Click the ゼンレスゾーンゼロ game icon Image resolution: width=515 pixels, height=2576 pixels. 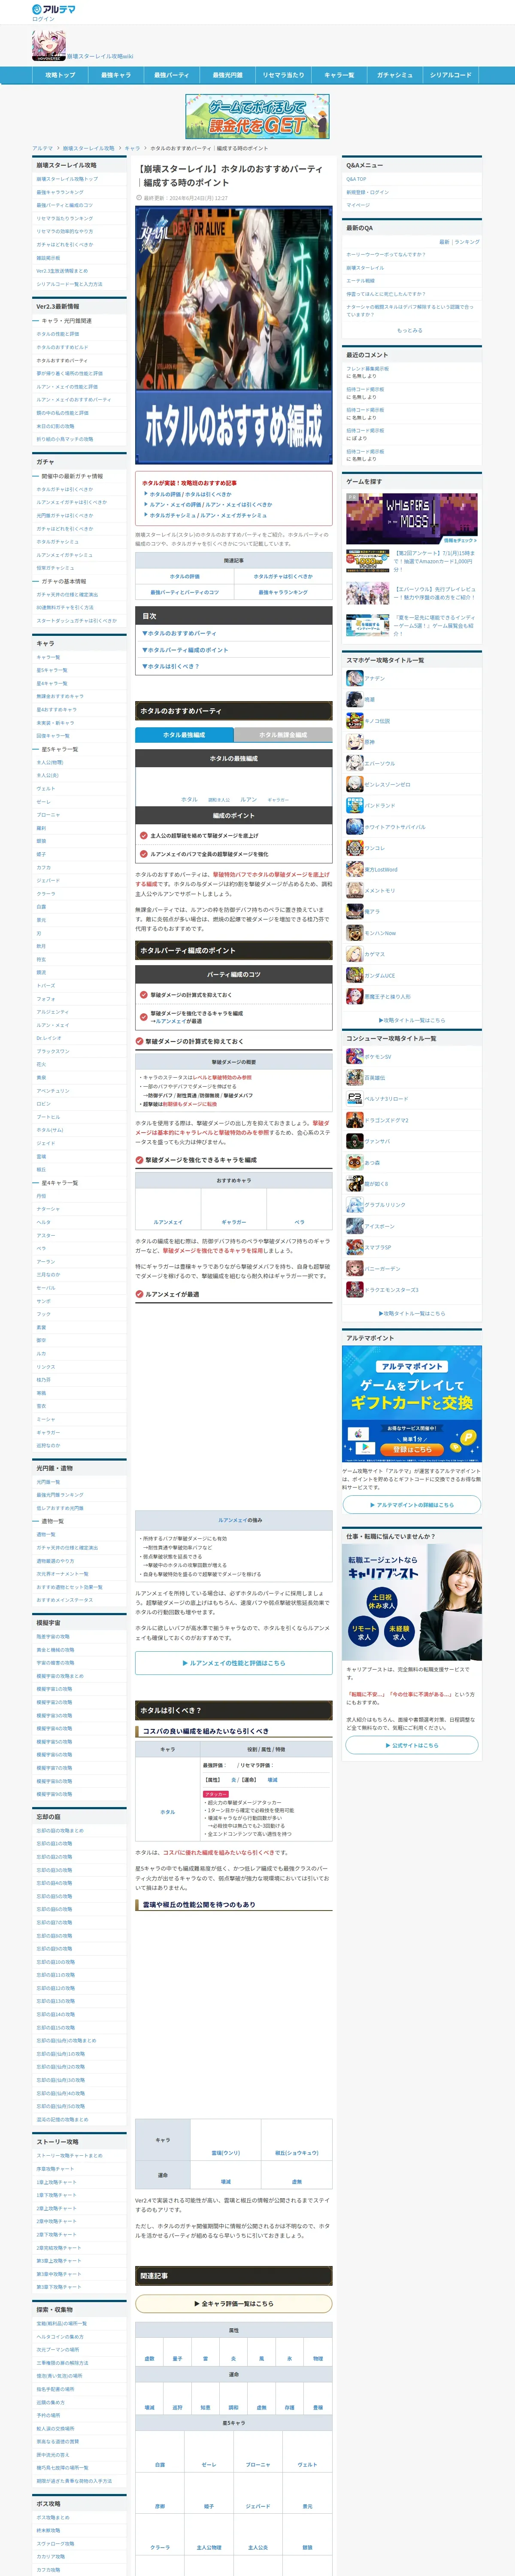[354, 784]
